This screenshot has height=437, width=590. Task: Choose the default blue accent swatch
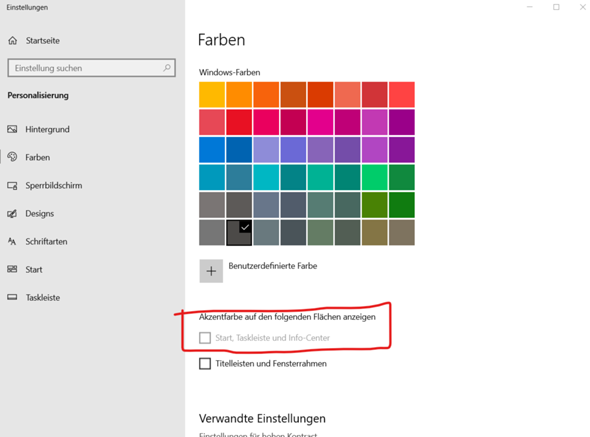click(x=212, y=149)
